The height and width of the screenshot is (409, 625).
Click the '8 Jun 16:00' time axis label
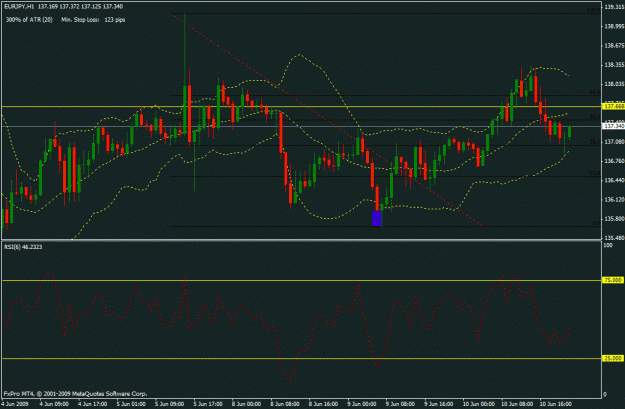pos(324,404)
